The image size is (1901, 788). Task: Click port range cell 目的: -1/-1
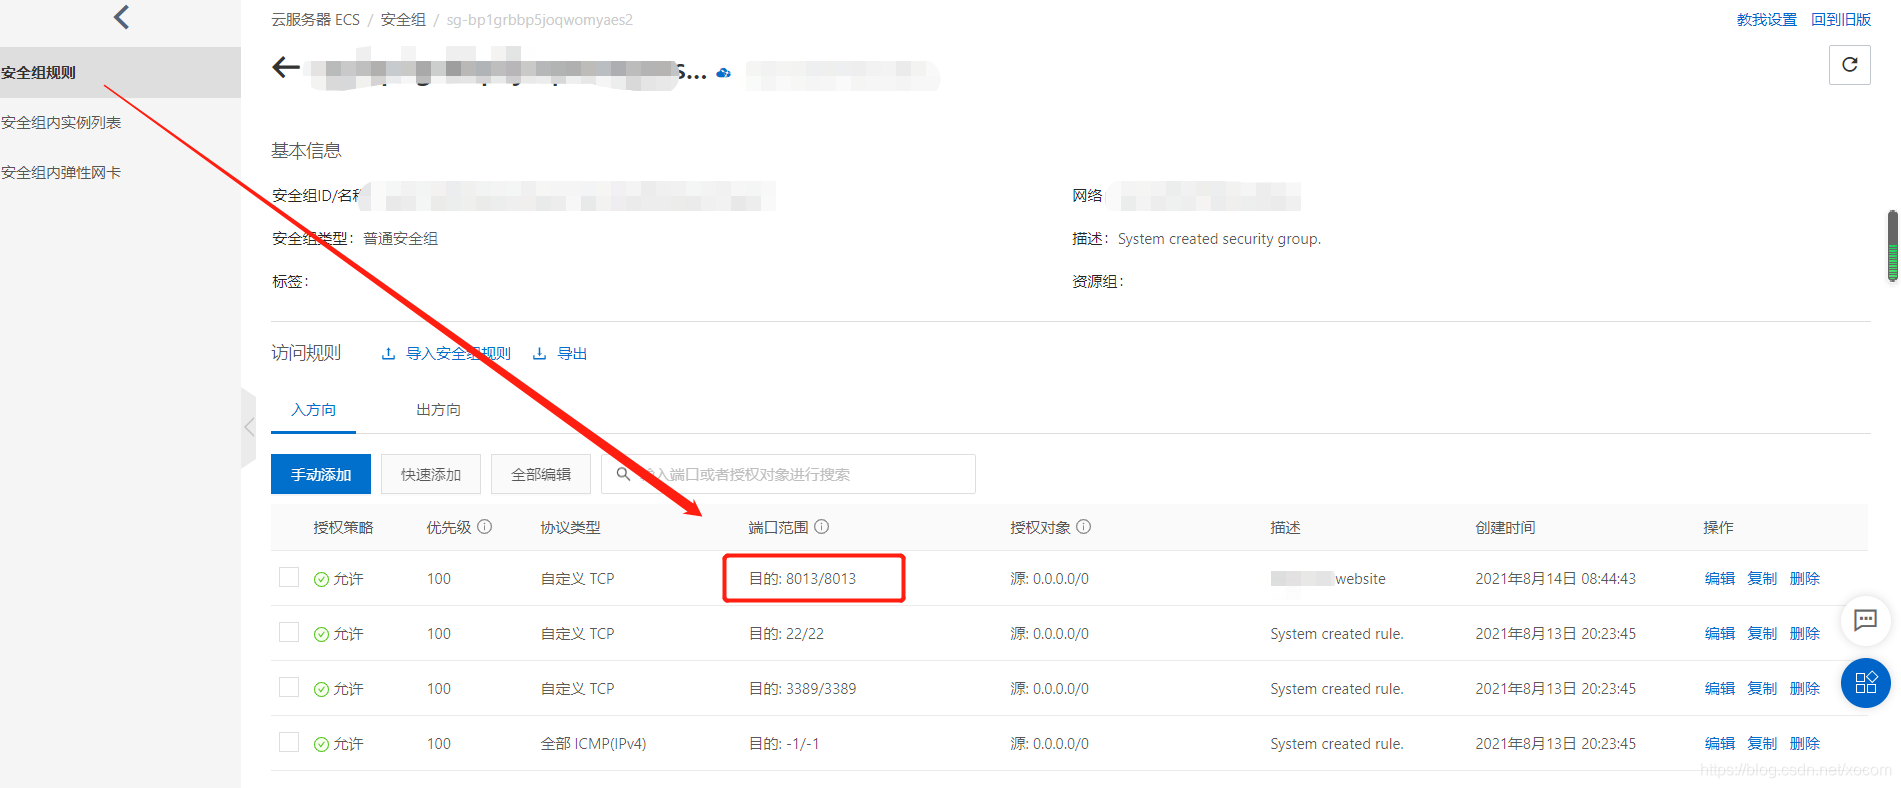tap(784, 744)
